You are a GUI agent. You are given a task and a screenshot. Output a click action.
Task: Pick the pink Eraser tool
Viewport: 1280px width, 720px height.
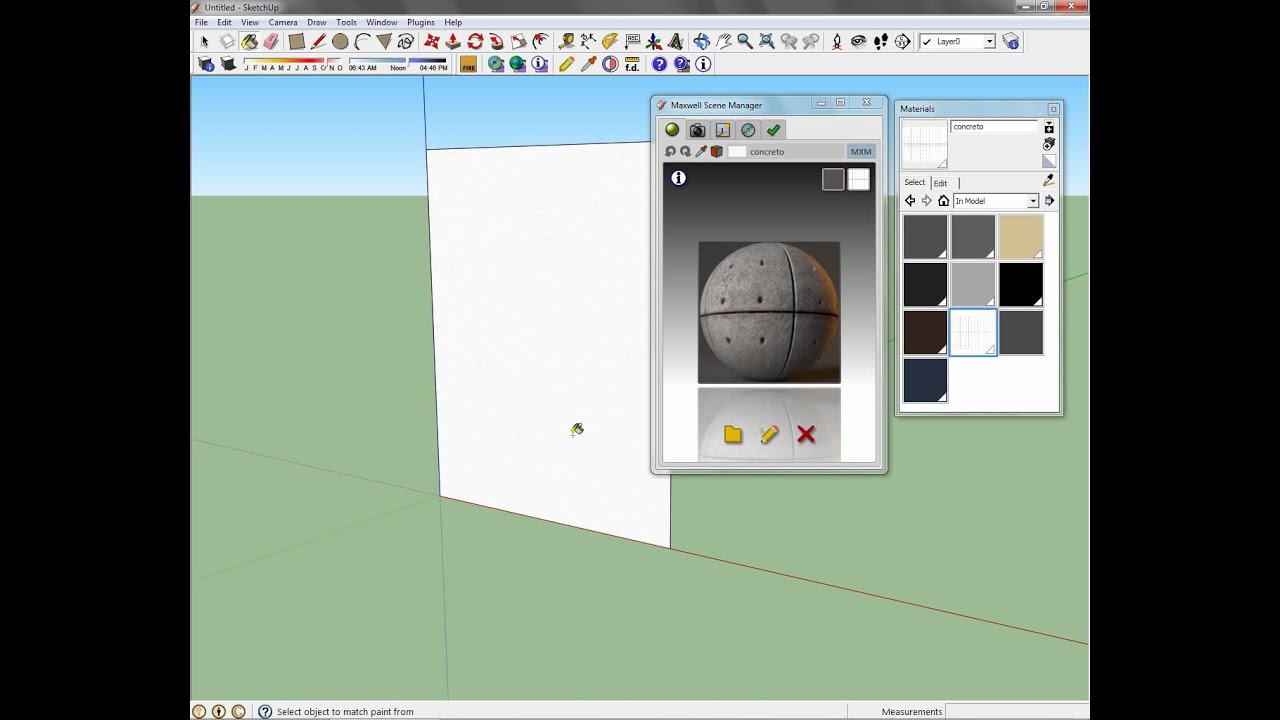(x=271, y=42)
